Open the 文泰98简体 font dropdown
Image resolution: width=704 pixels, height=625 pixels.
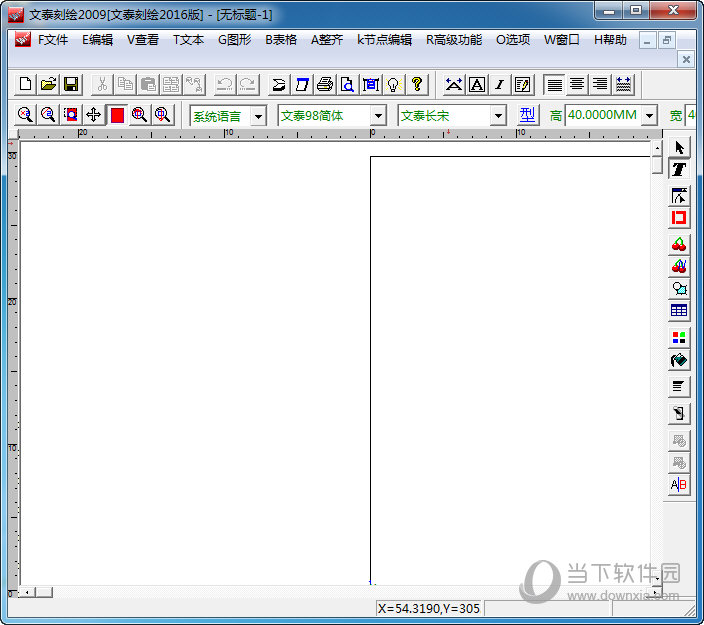pyautogui.click(x=378, y=116)
